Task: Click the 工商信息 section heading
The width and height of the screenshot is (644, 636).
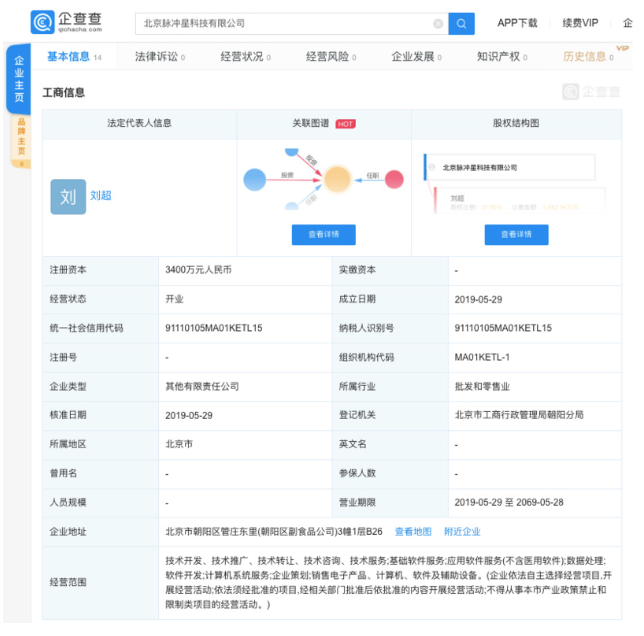Action: click(x=64, y=93)
